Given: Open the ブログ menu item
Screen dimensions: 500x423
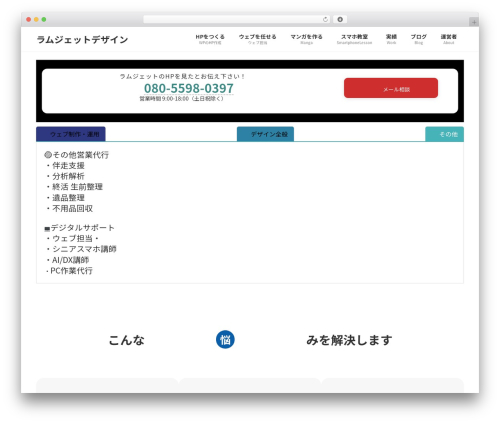Looking at the screenshot, I should click(x=419, y=39).
